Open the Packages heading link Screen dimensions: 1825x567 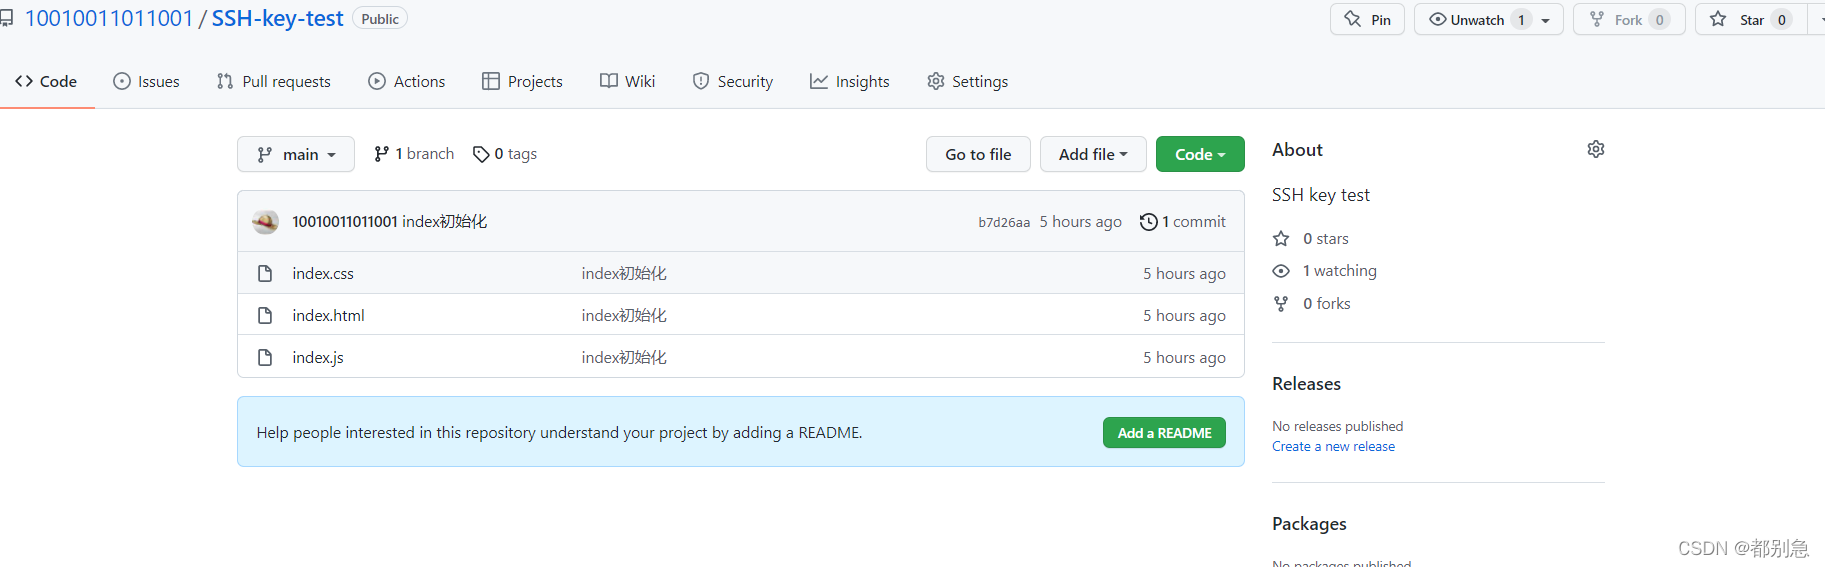[x=1309, y=524]
